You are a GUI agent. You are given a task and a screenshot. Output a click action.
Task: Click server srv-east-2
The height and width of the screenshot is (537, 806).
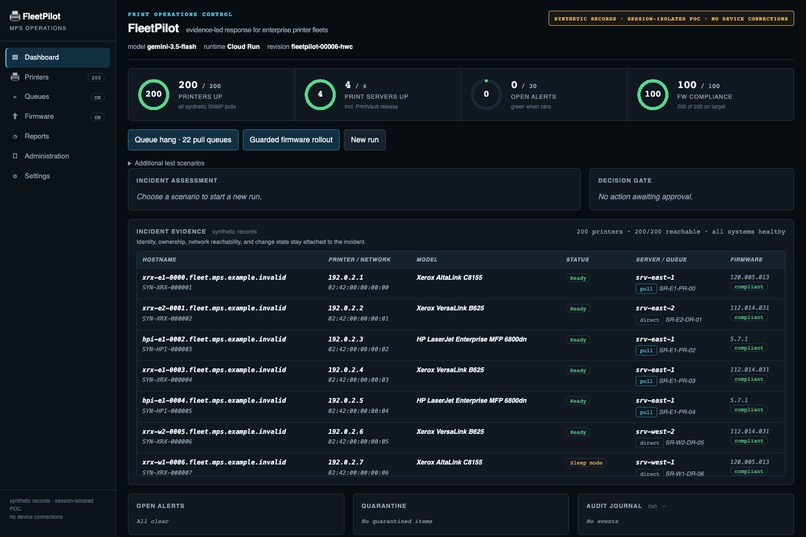pos(655,308)
